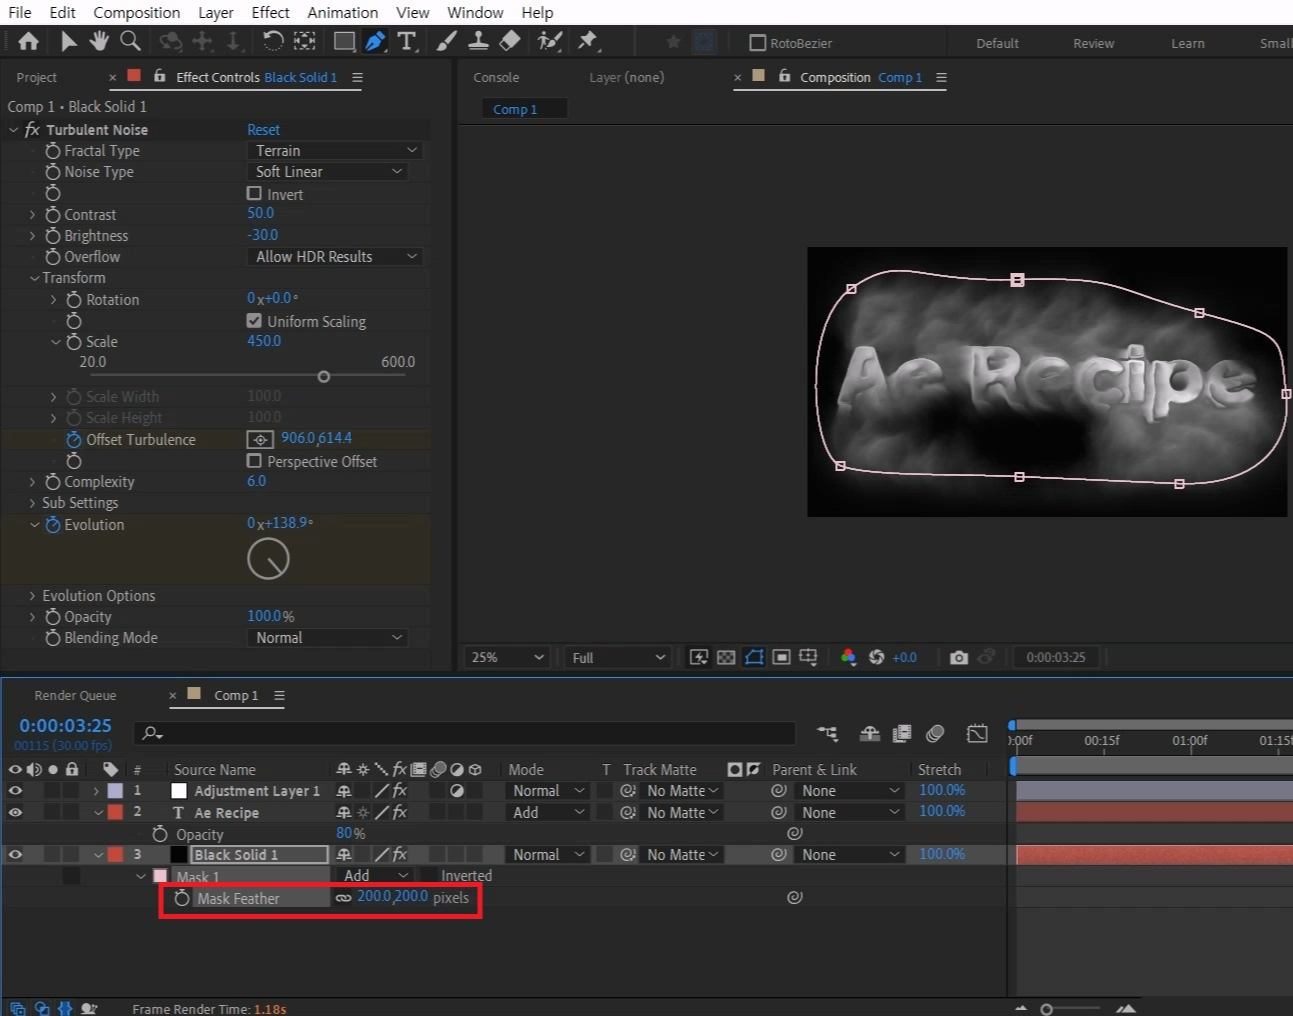The width and height of the screenshot is (1293, 1016).
Task: Click the Home icon in toolbar
Action: click(x=28, y=41)
